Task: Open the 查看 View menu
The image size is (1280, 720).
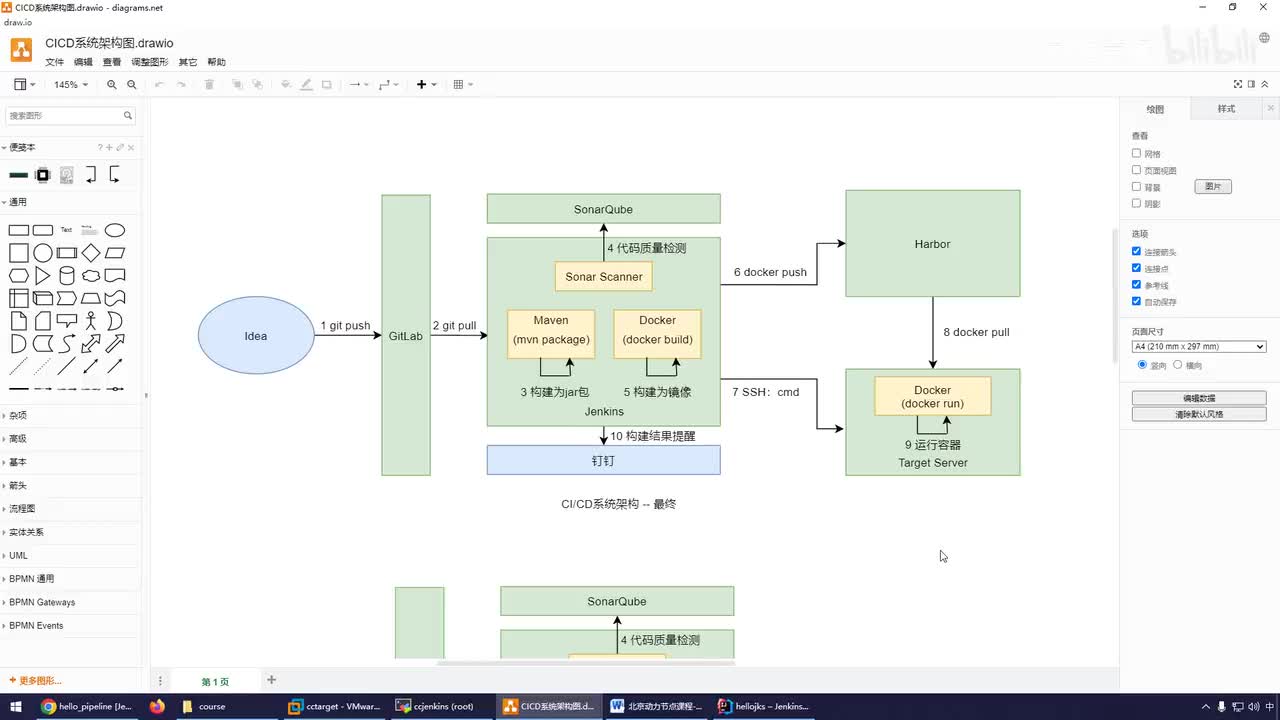Action: click(x=112, y=62)
